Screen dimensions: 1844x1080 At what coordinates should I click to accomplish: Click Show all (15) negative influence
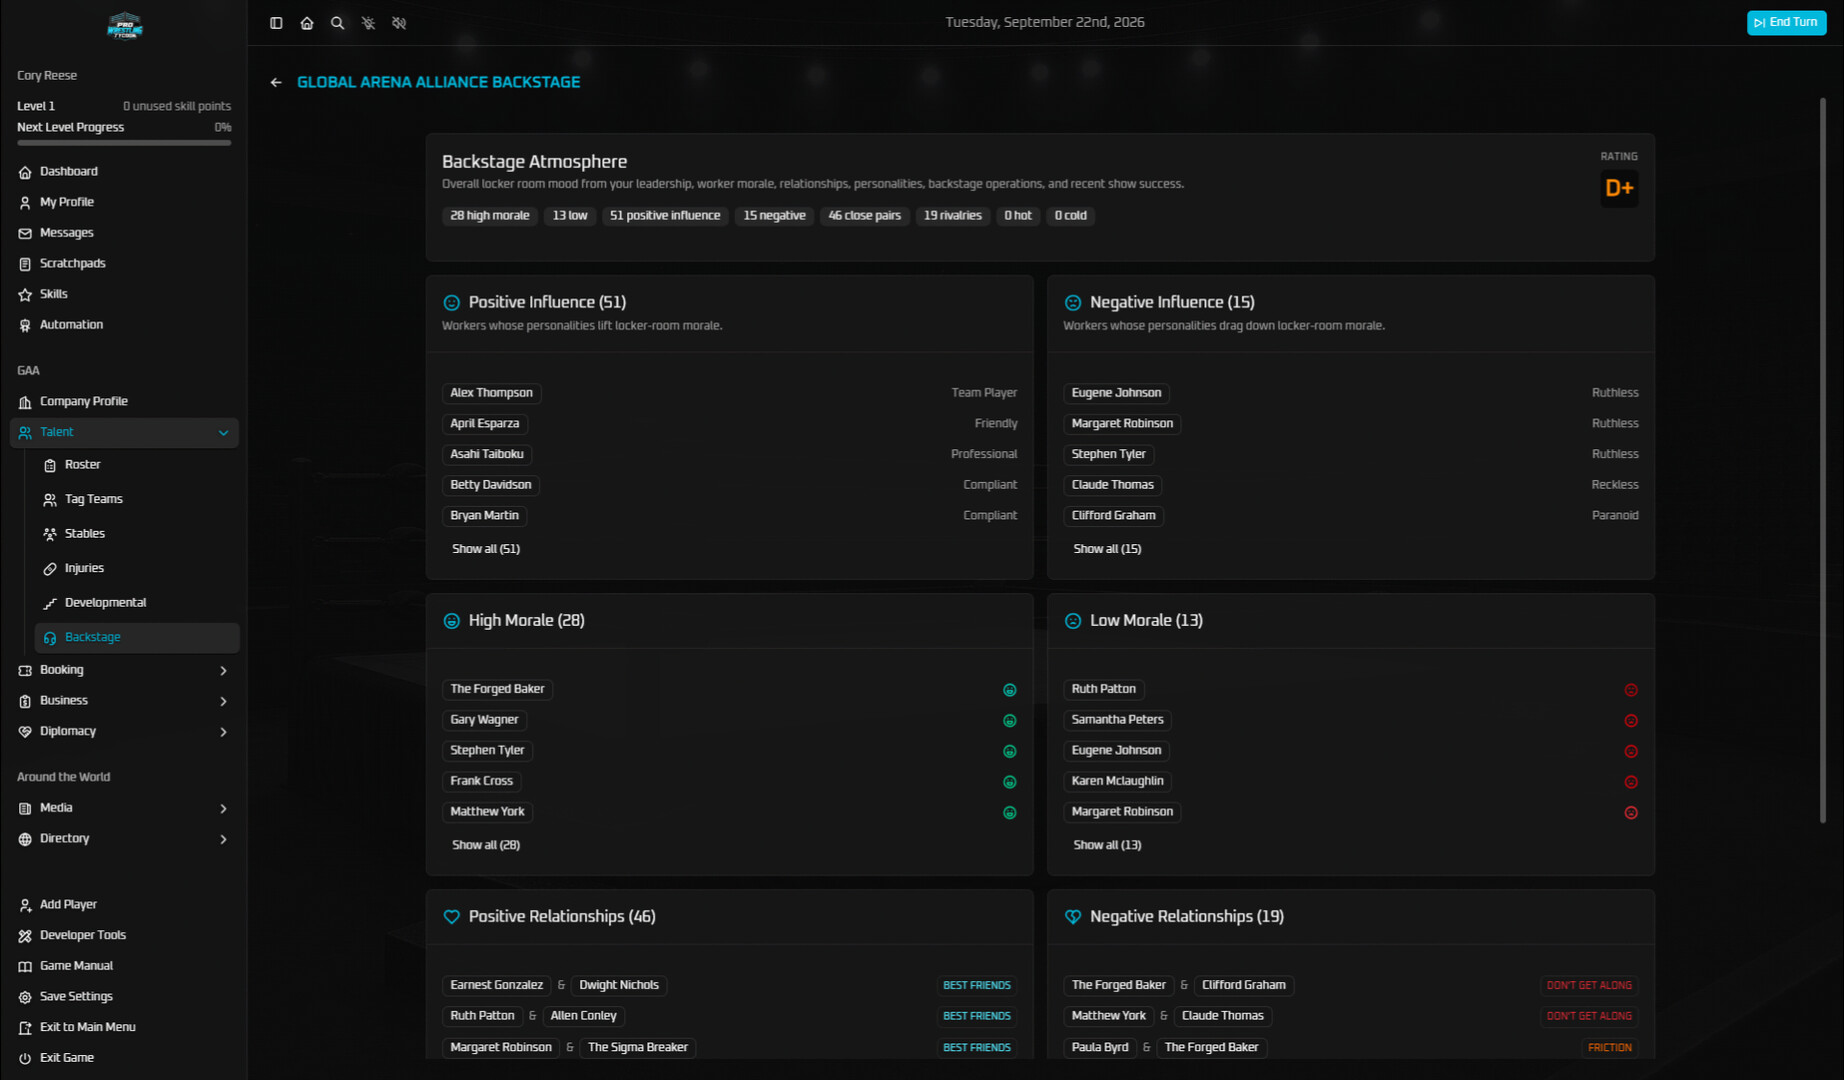coord(1107,549)
